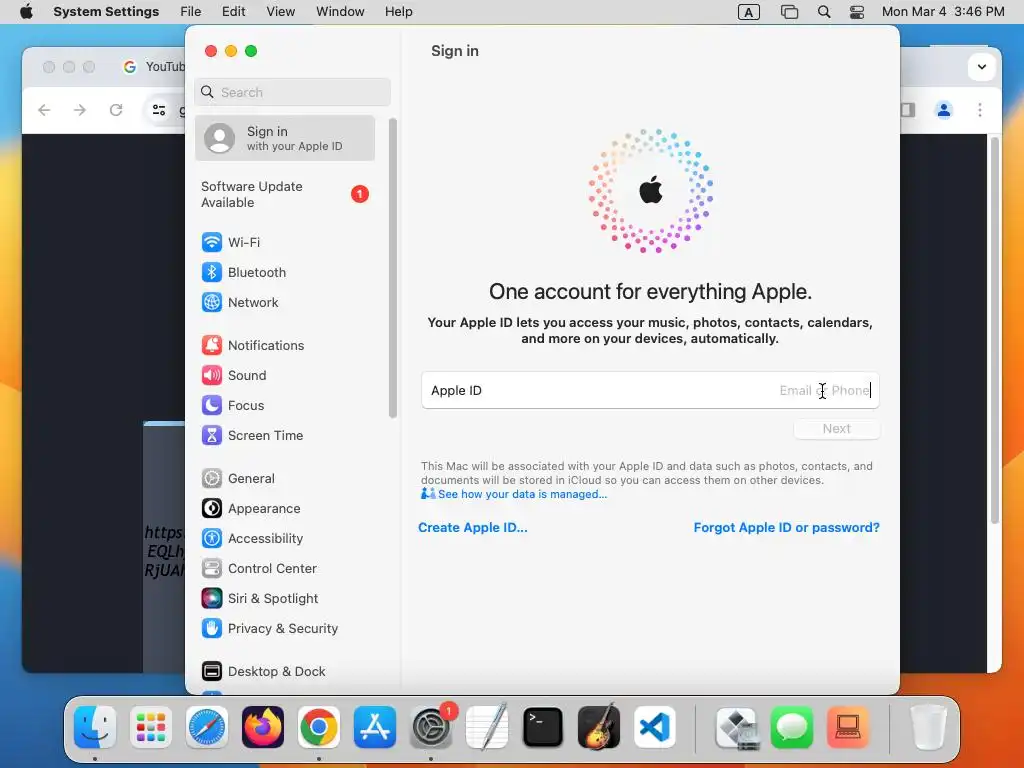Click the settings Search field
Screen dimensions: 1024x768
[292, 92]
